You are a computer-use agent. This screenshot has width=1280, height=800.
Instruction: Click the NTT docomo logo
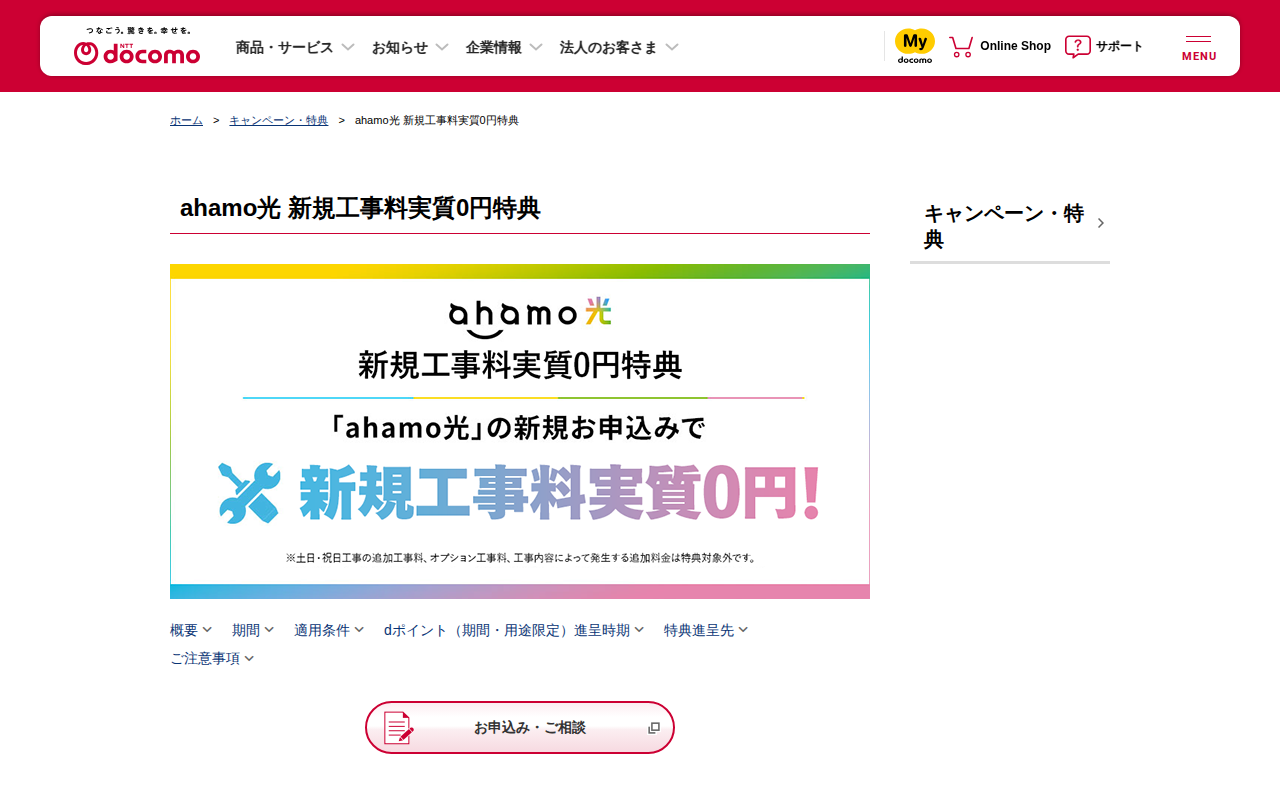pos(137,47)
